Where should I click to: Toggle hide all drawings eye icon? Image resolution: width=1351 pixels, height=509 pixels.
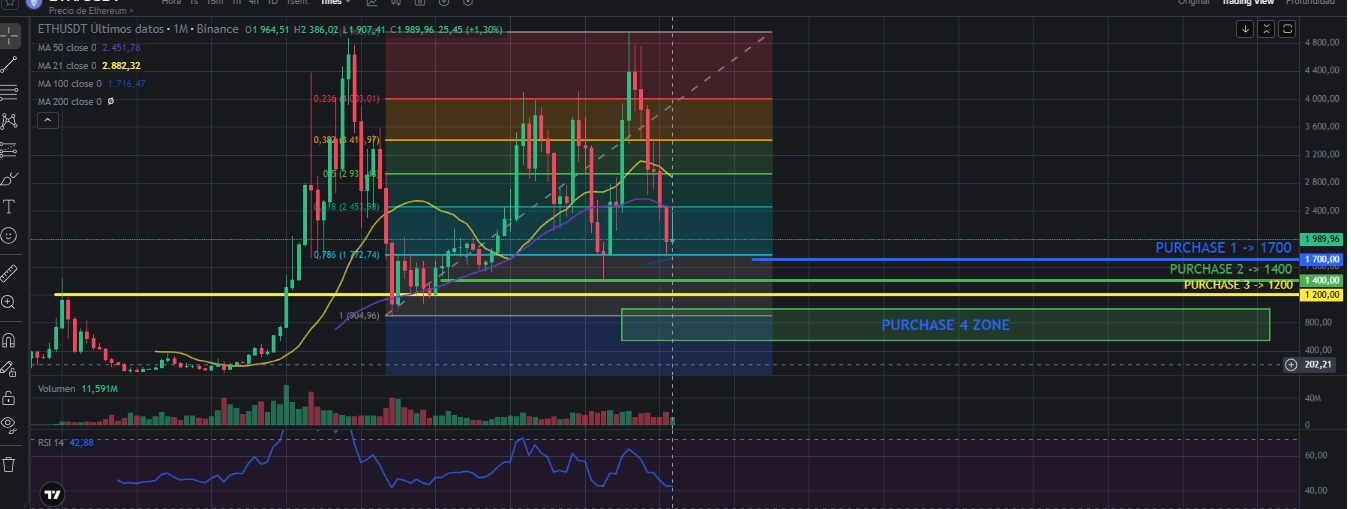(x=10, y=425)
